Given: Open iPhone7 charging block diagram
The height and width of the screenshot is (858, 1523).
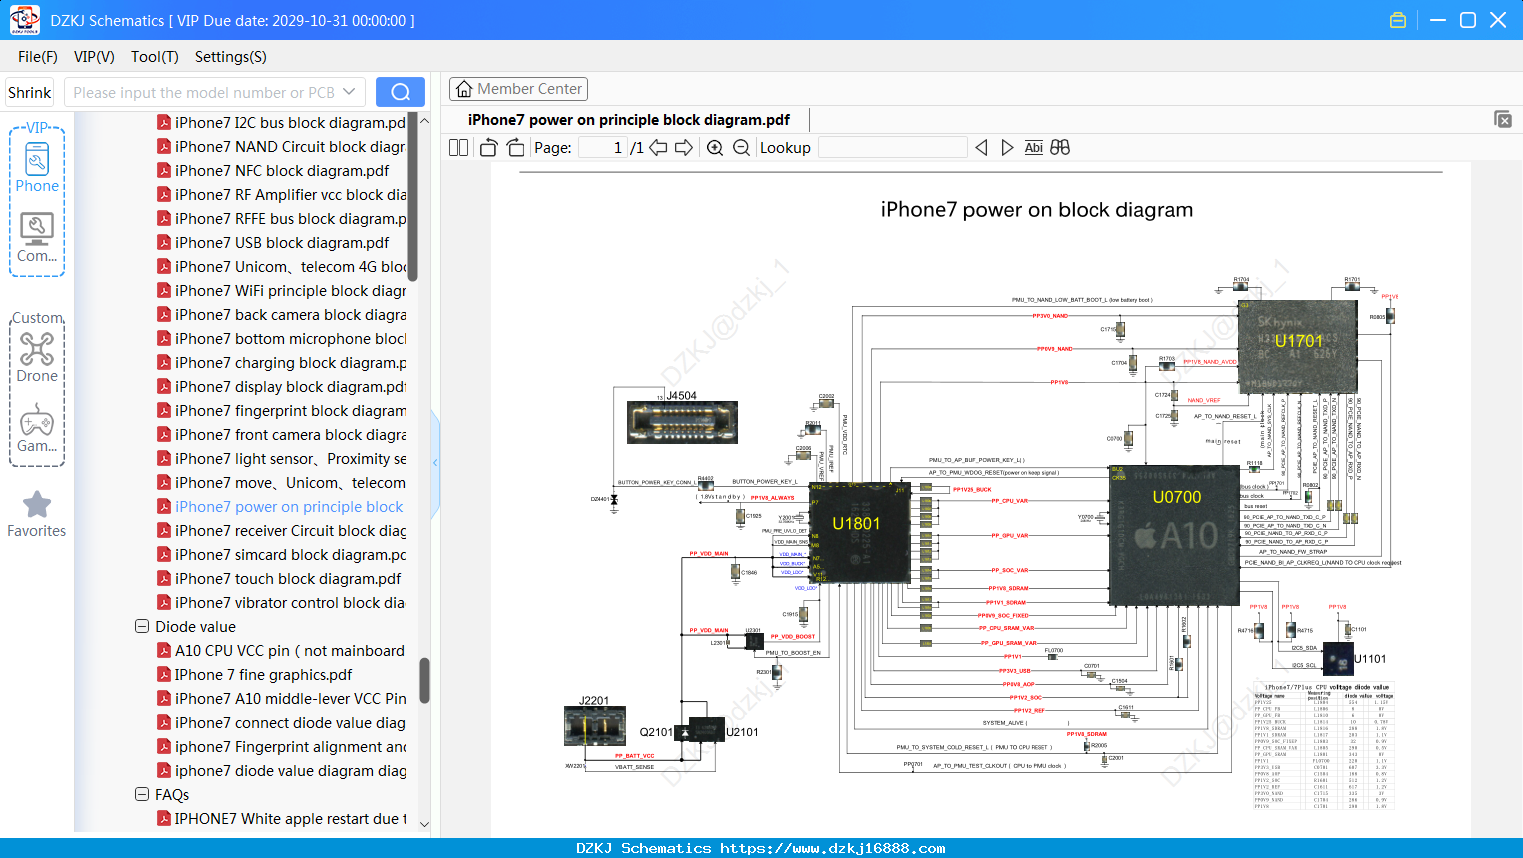Looking at the screenshot, I should click(x=282, y=363).
